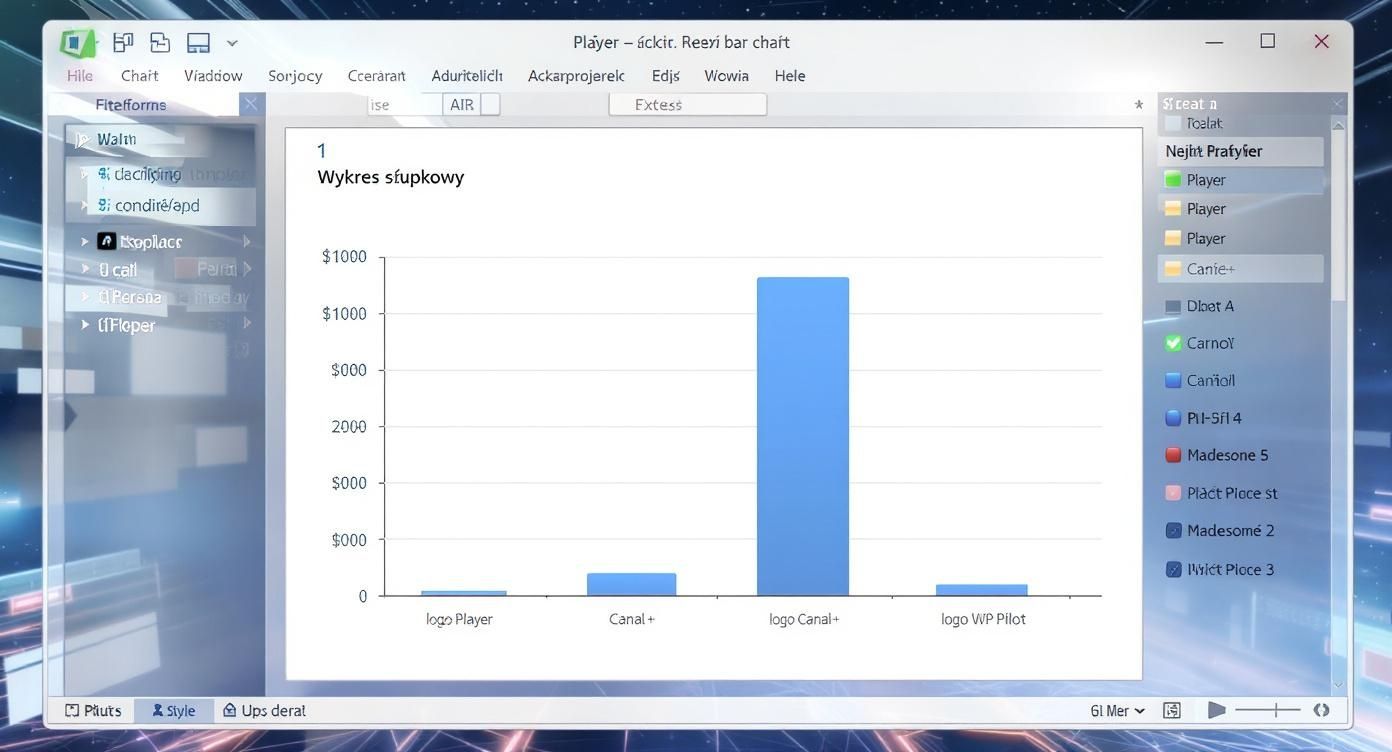Viewport: 1392px width, 752px height.
Task: Click the tallest bar for logo Canal+
Action: coord(803,437)
